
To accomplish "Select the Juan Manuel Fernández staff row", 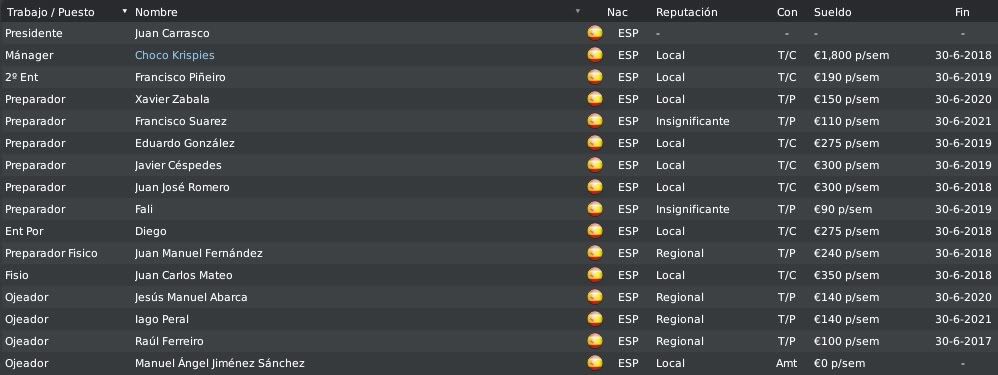I will click(499, 253).
